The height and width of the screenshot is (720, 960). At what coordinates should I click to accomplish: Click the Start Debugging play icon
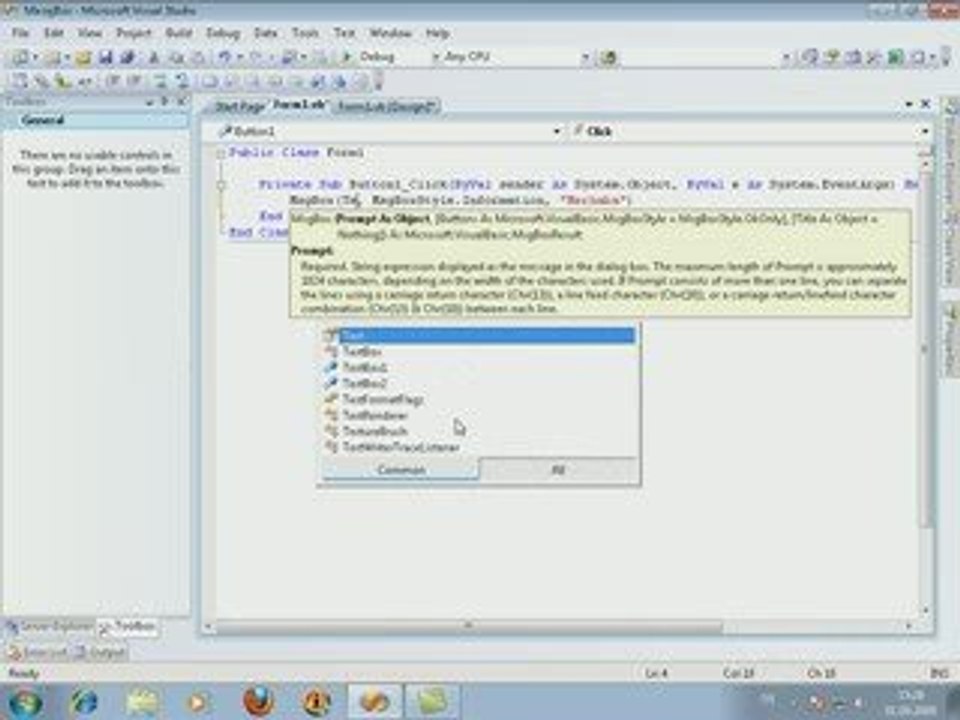coord(347,57)
